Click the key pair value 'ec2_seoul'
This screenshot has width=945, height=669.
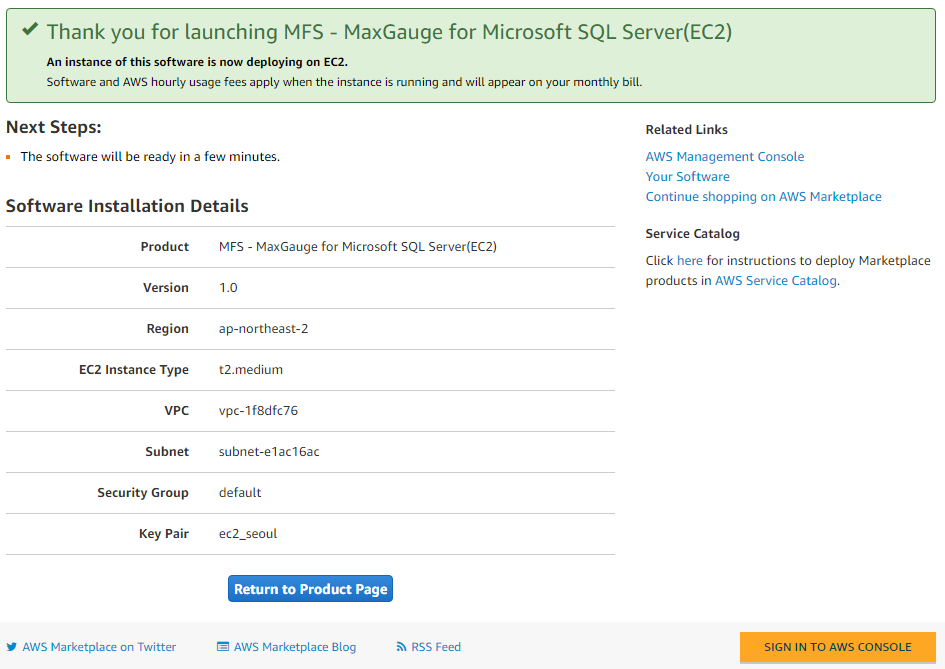click(x=248, y=533)
